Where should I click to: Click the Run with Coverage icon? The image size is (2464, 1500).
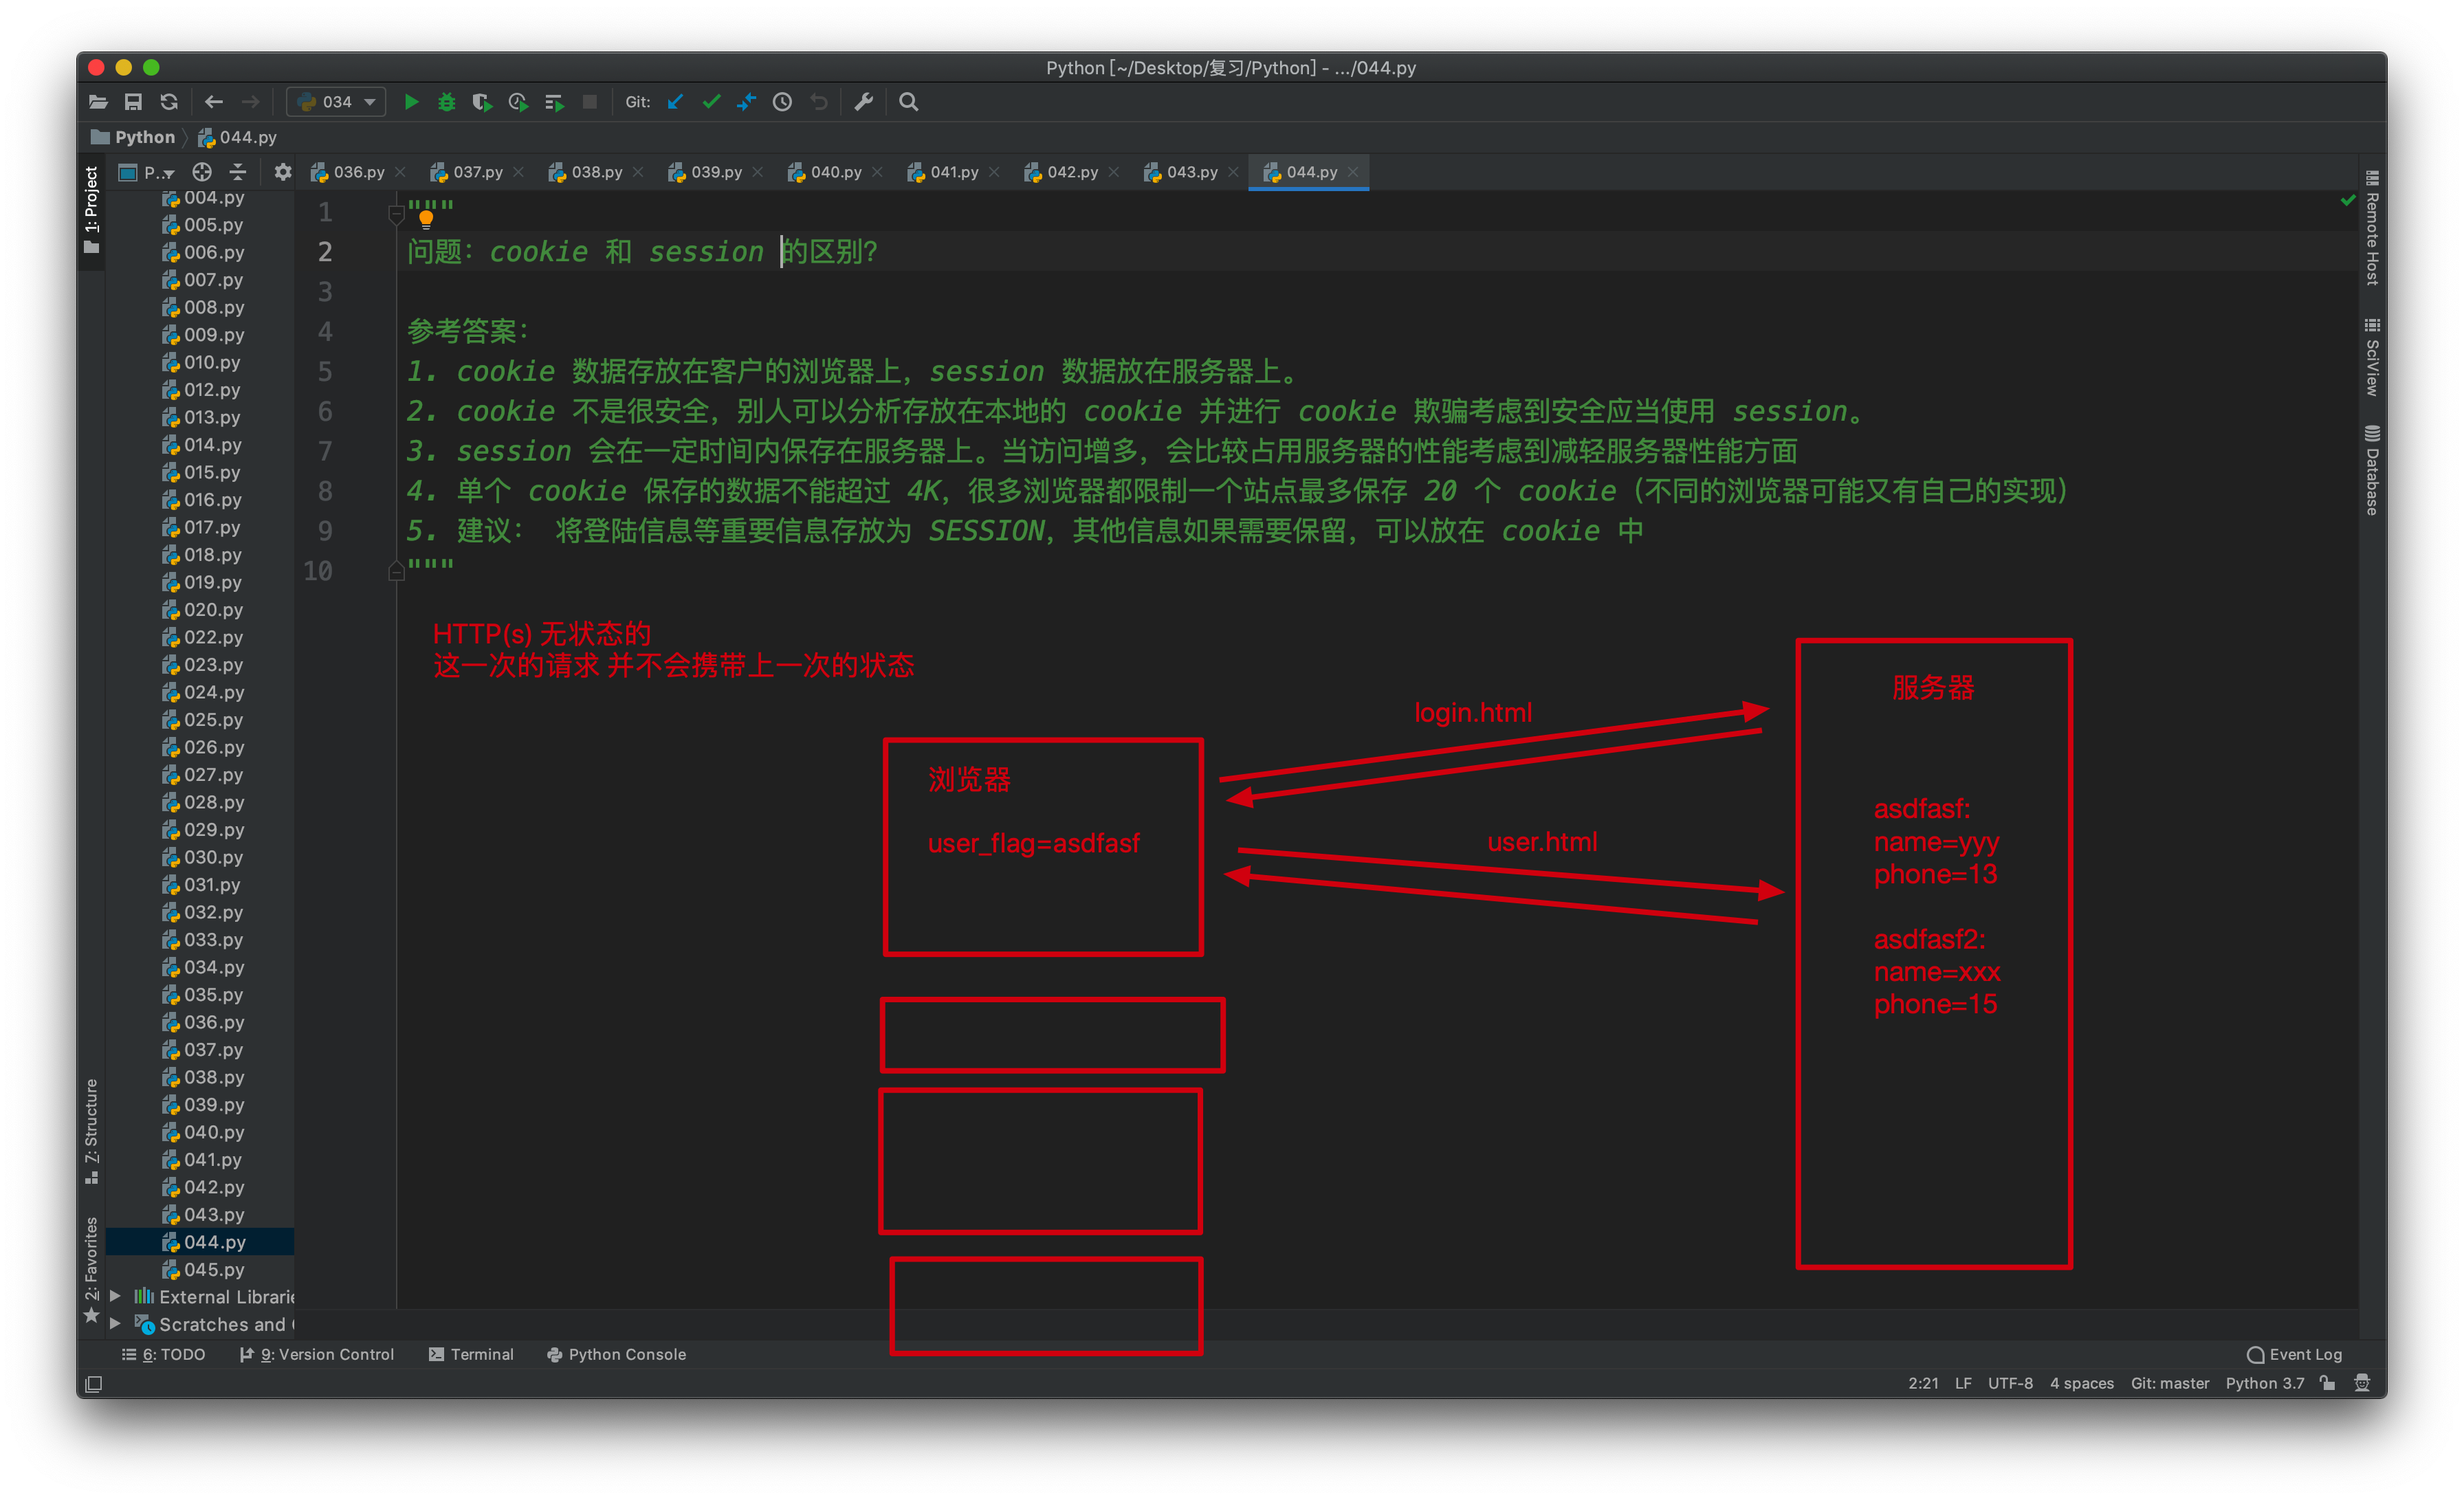point(482,102)
